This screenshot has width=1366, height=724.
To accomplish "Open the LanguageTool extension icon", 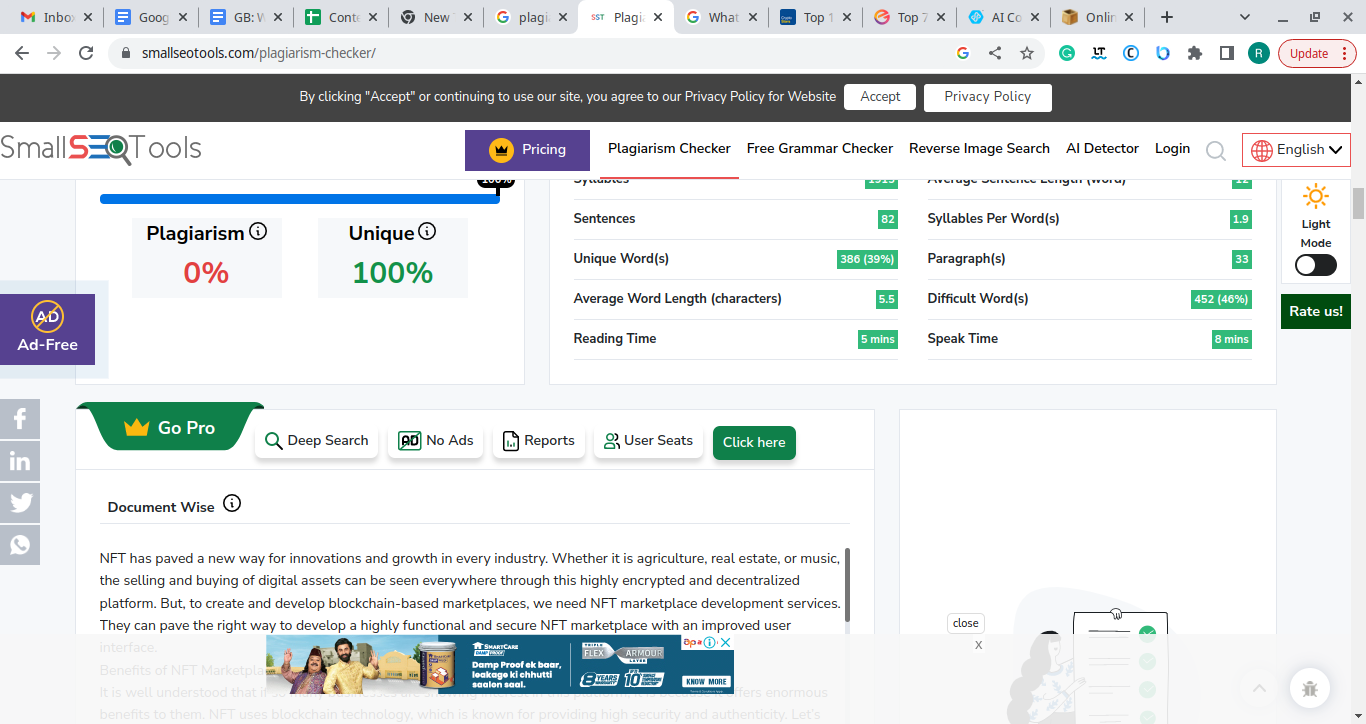I will click(1099, 54).
